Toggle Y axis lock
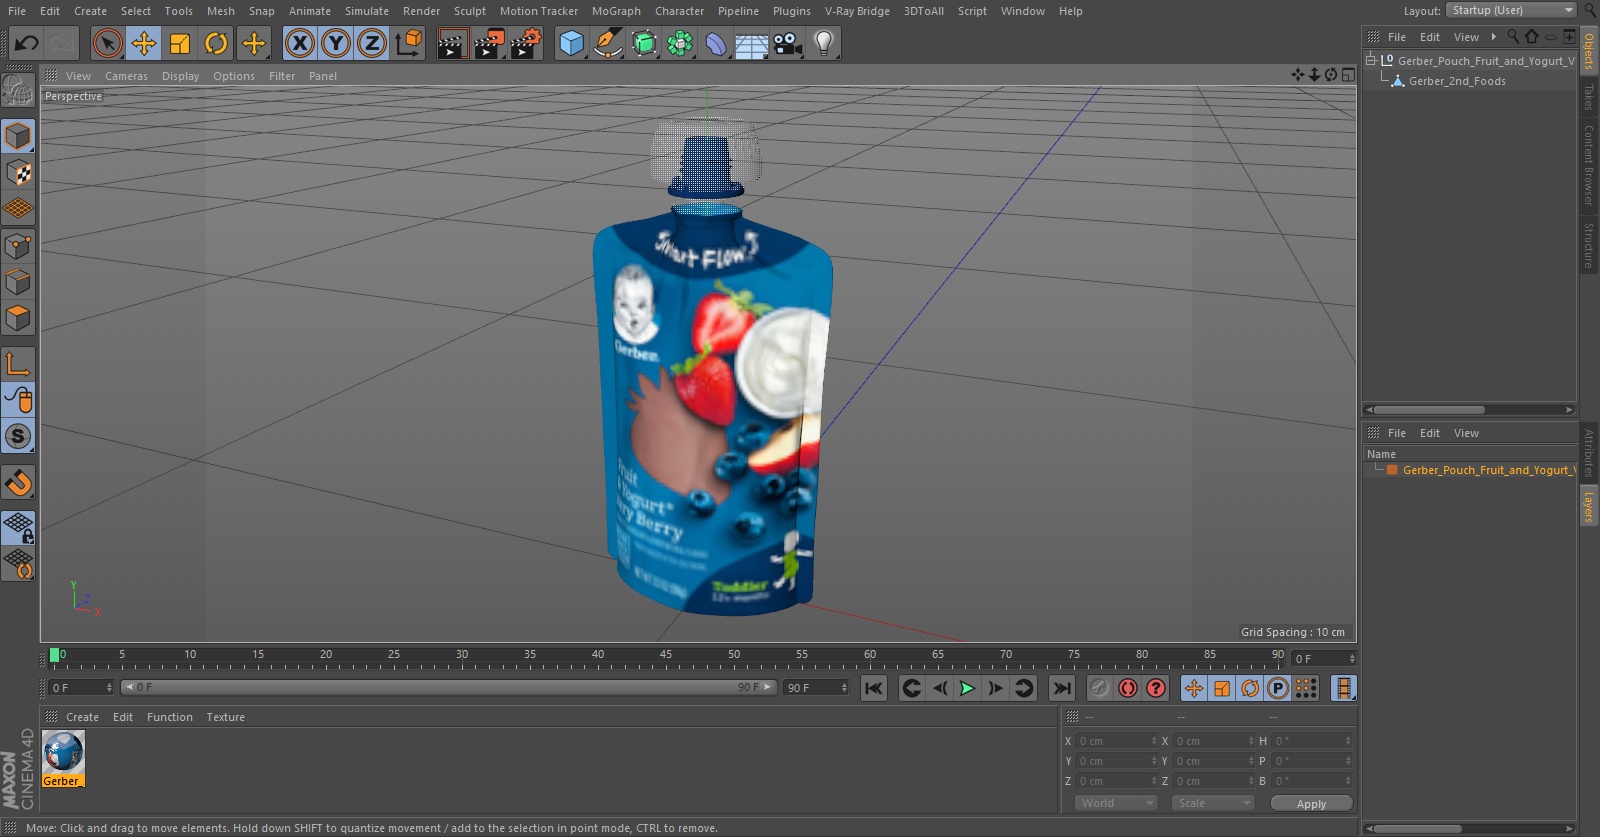 point(336,43)
